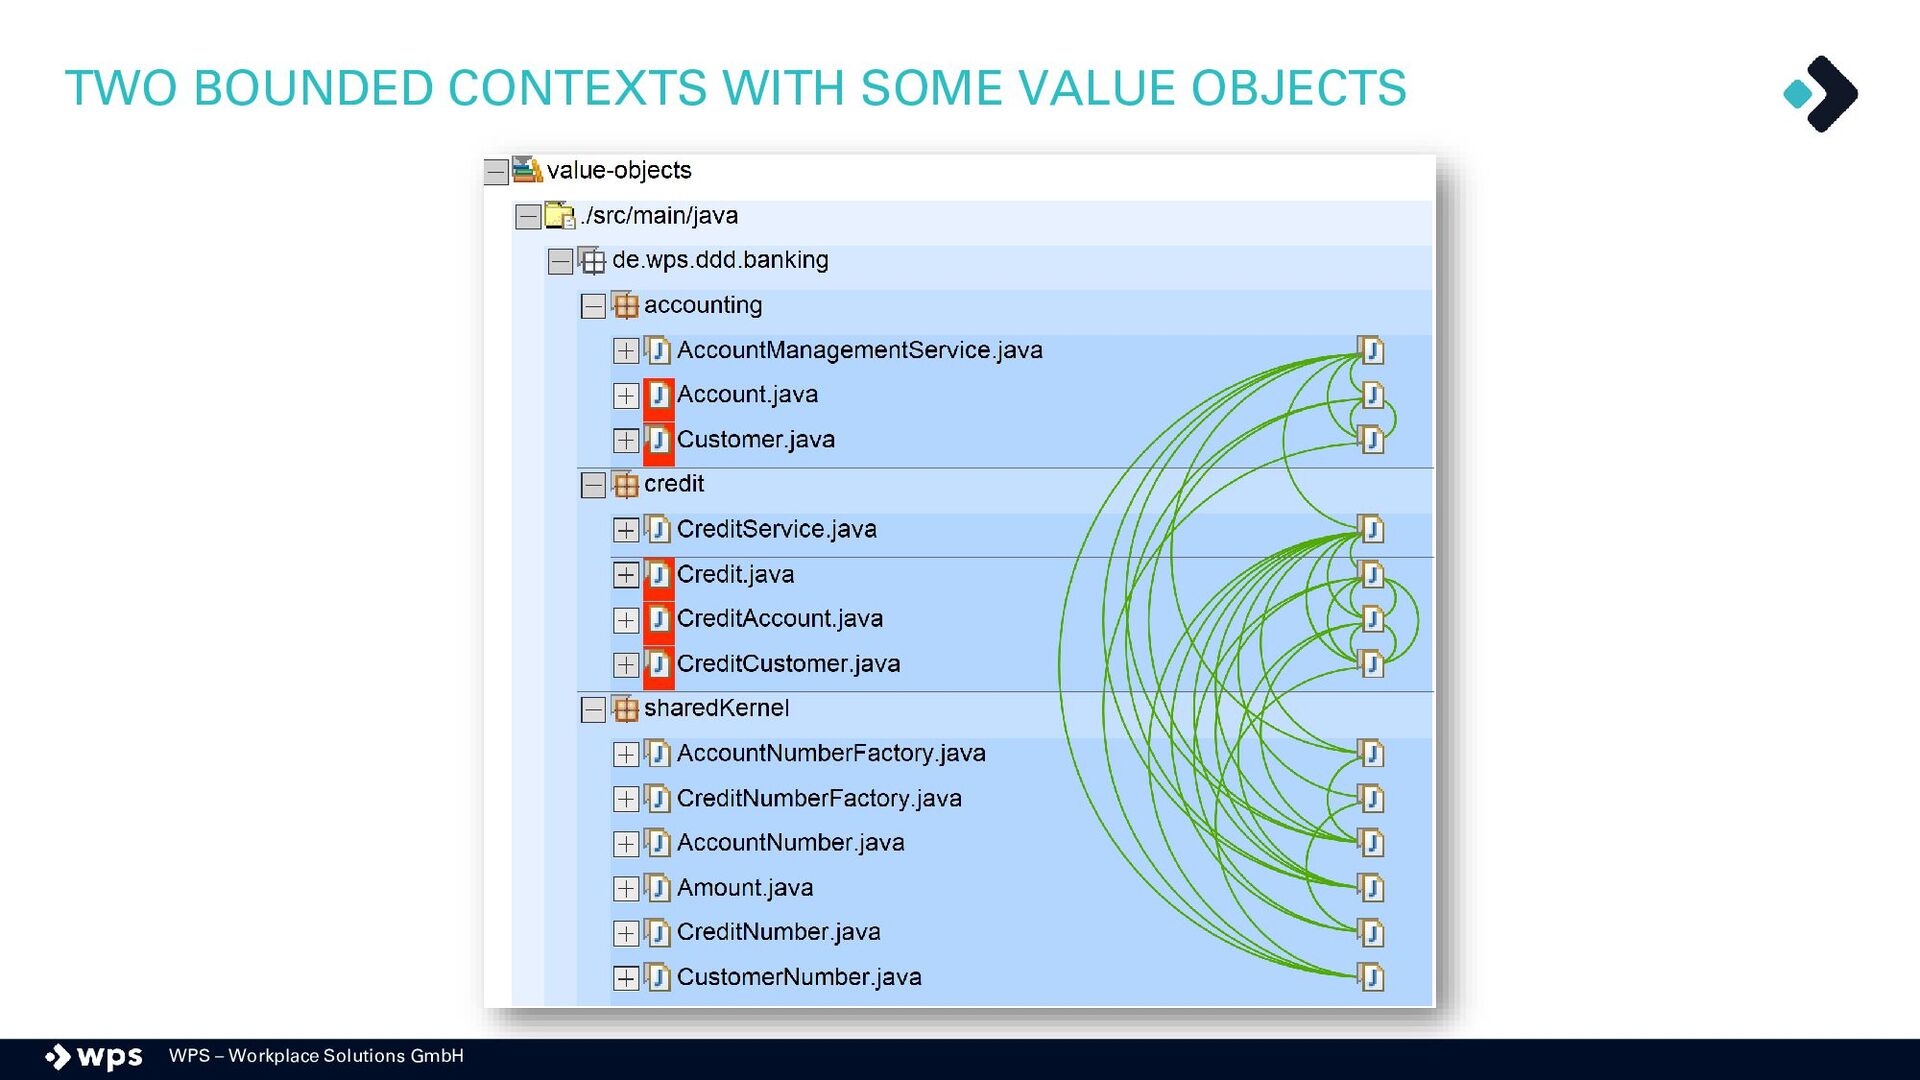Screen dimensions: 1920x1080
Task: Click the red-highlighted CreditCustomer.java file icon
Action: coord(658,667)
